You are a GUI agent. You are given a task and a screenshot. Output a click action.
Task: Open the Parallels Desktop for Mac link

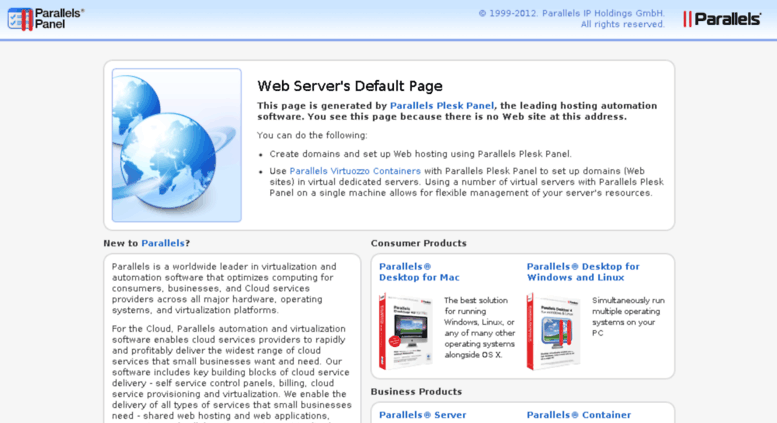pos(419,272)
